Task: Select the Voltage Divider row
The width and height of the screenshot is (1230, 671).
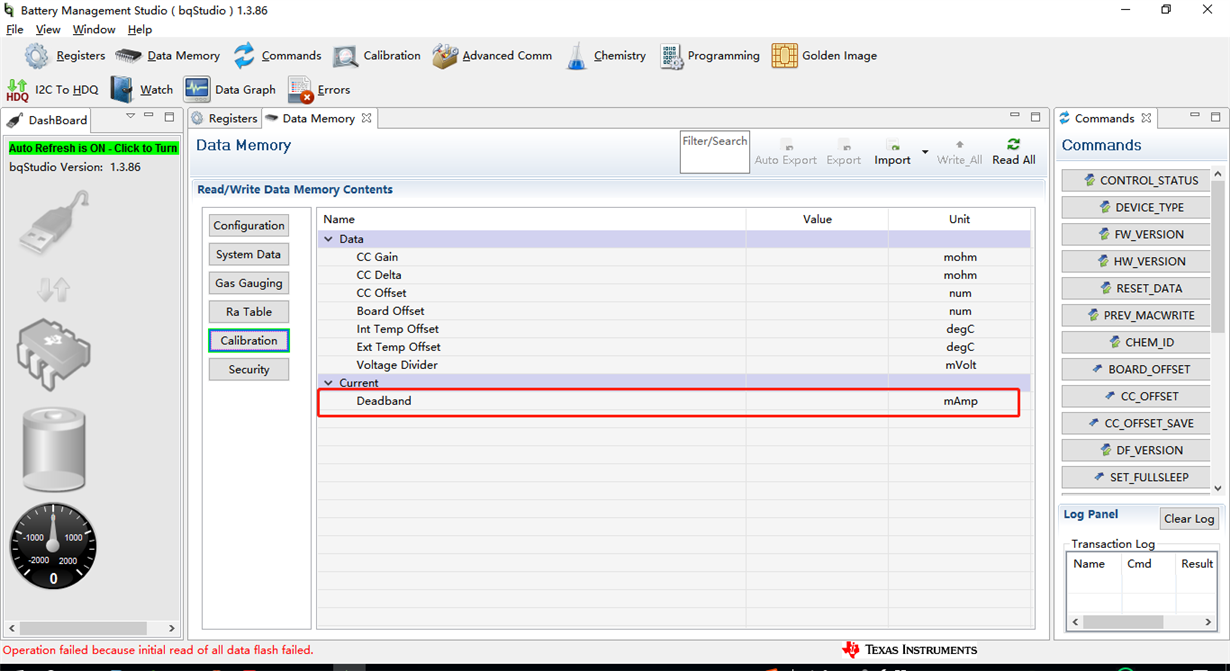Action: coord(674,366)
